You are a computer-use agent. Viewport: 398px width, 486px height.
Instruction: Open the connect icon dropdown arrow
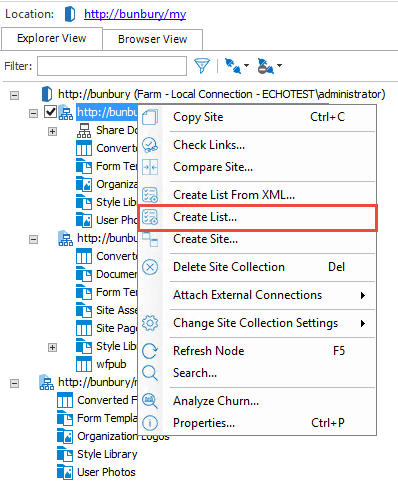[x=246, y=65]
